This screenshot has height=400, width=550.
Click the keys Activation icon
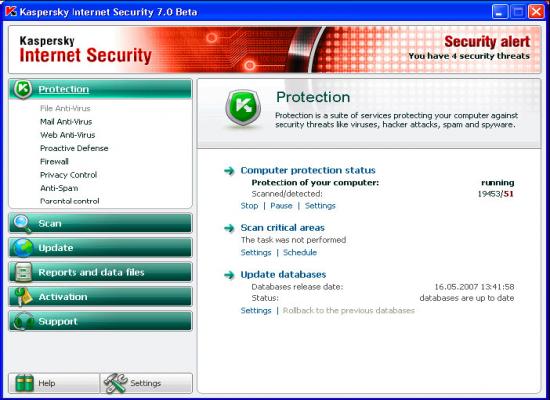pyautogui.click(x=23, y=296)
